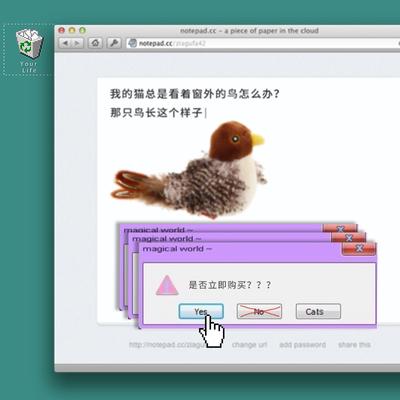Close the middle magical world popup

tap(349, 238)
